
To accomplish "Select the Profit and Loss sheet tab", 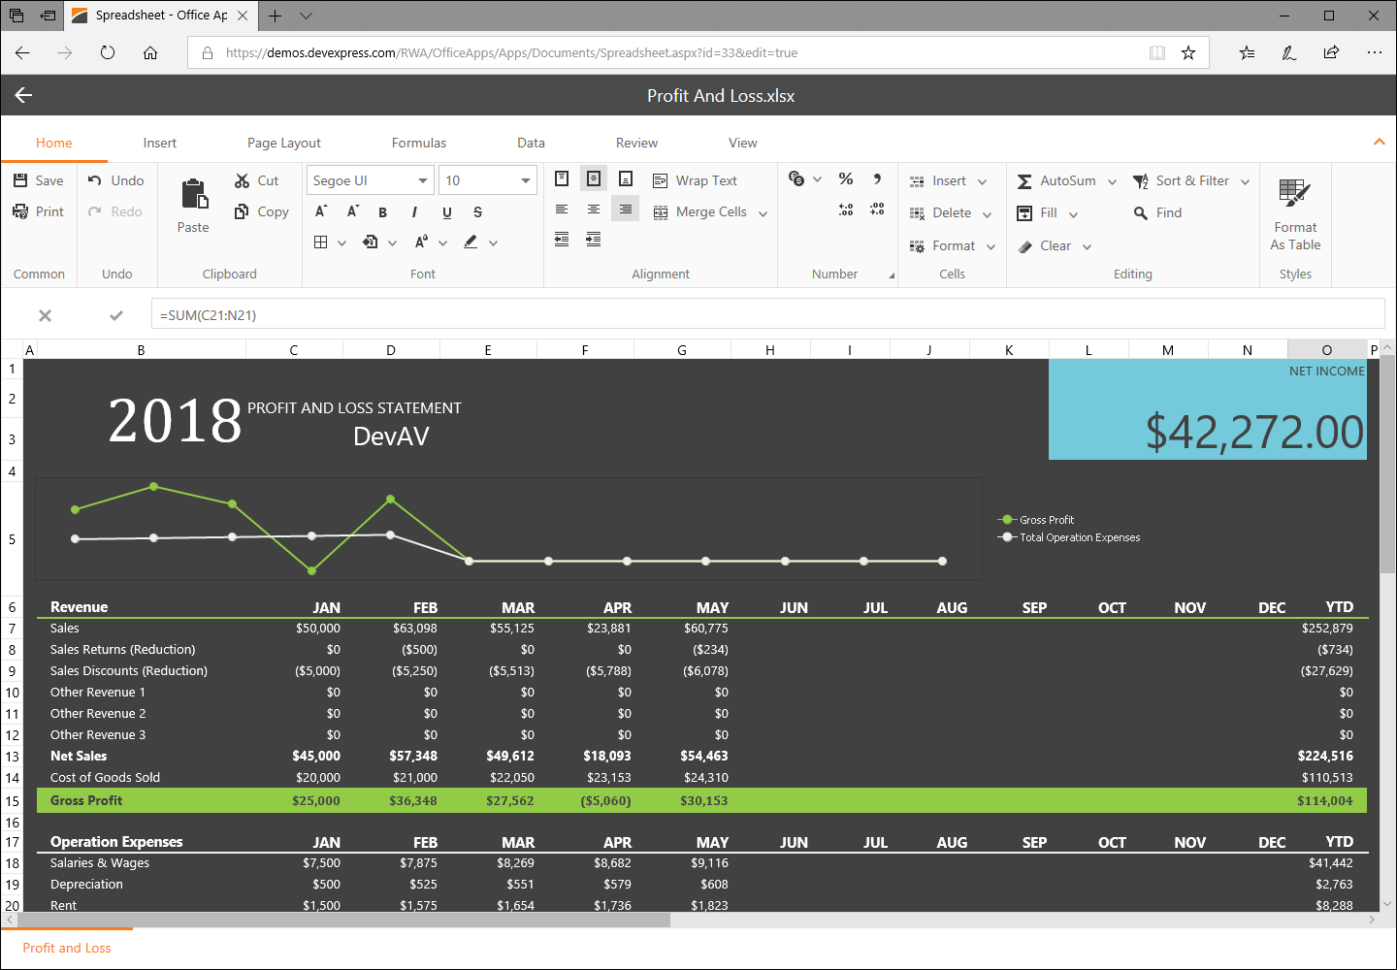I will [x=67, y=948].
